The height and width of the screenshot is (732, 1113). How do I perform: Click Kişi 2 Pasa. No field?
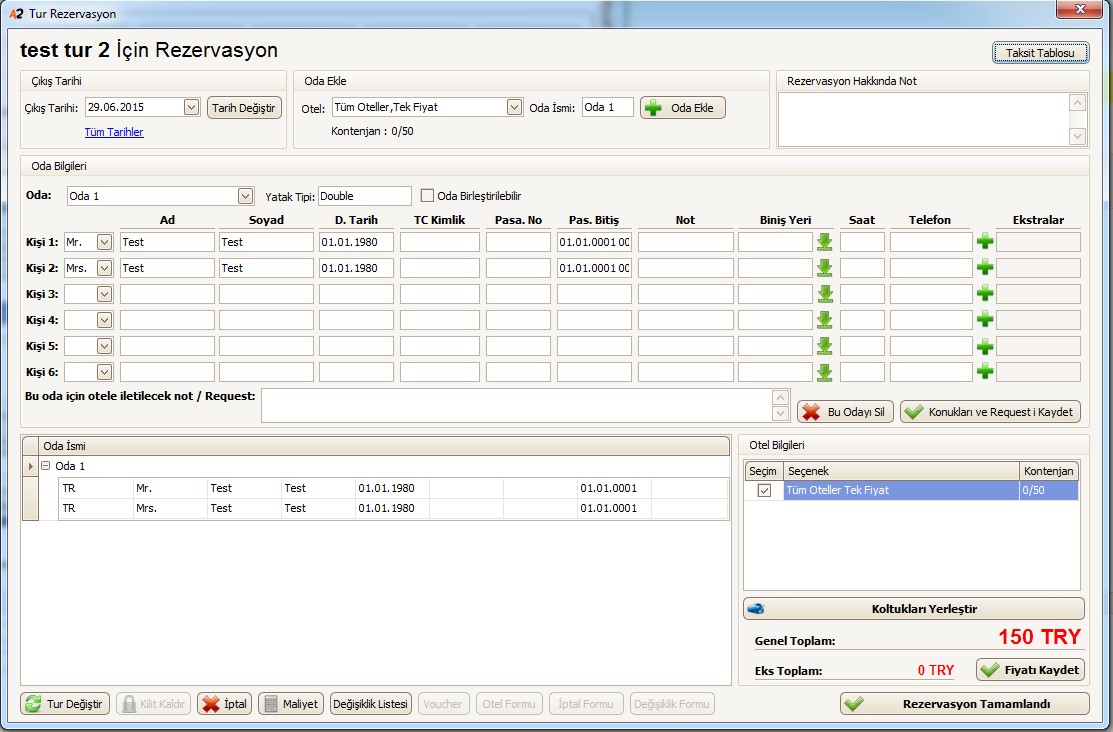[518, 268]
